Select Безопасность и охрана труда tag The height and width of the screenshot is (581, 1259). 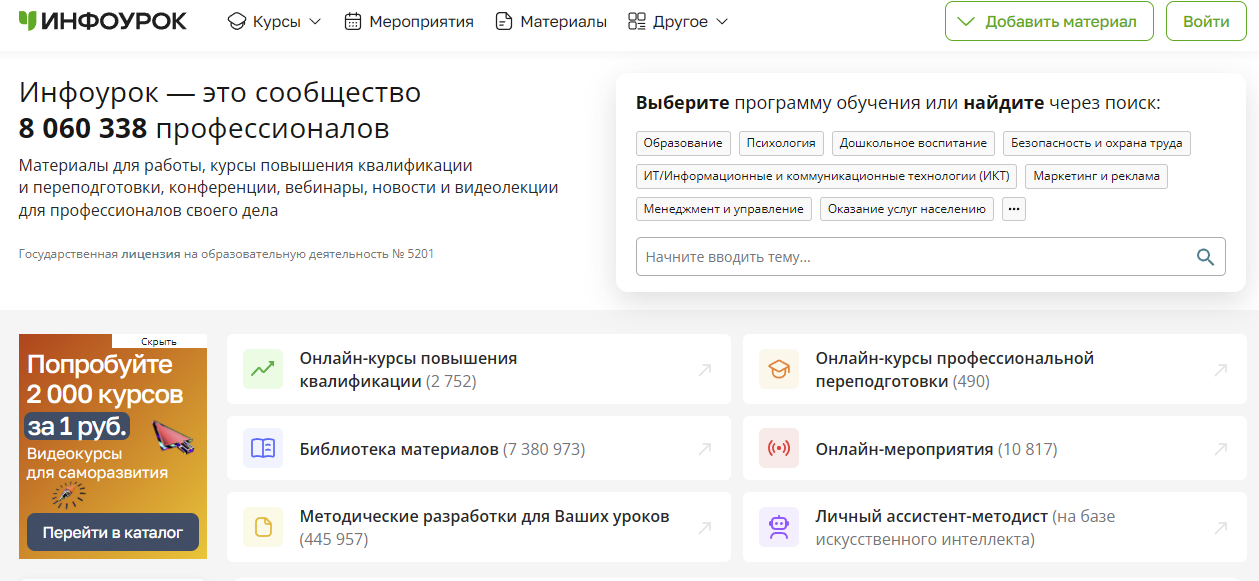pos(1097,143)
